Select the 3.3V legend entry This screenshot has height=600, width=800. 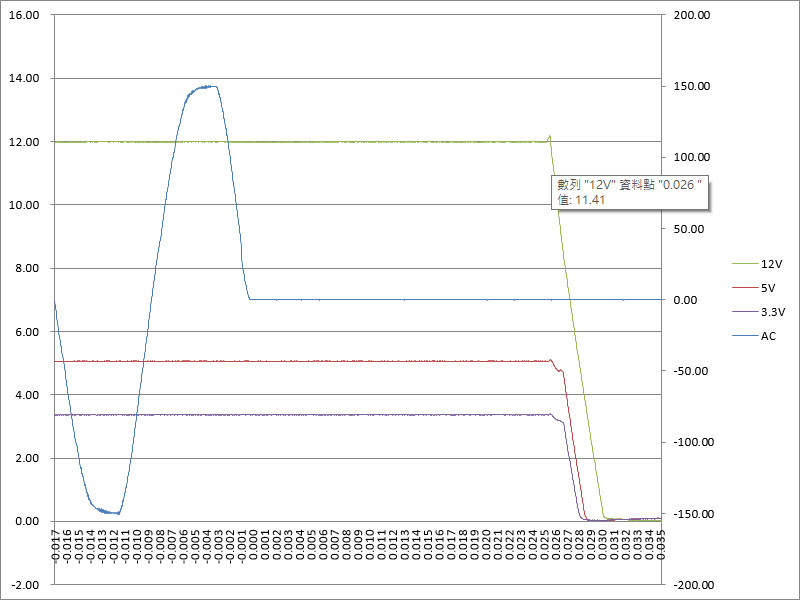point(759,312)
